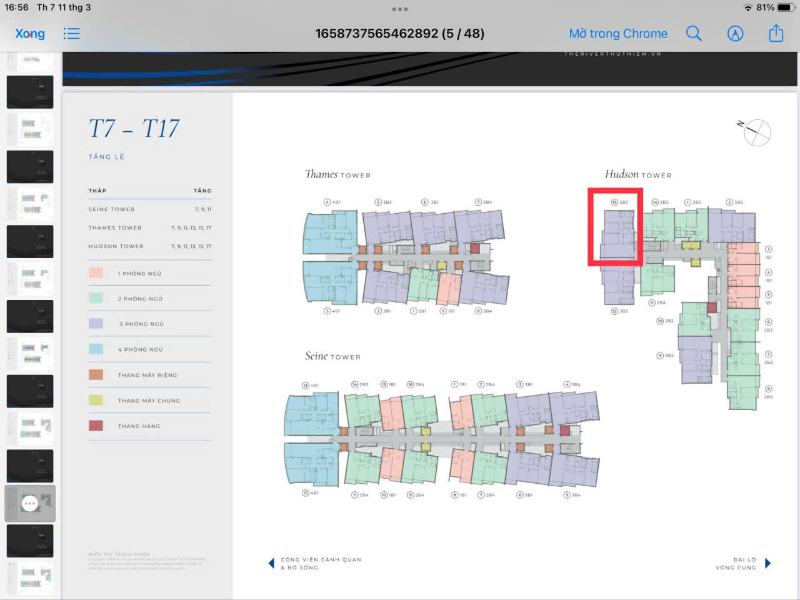The width and height of the screenshot is (800, 600).
Task: Click the red-highlighted Hudson Tower unit
Action: click(x=615, y=227)
